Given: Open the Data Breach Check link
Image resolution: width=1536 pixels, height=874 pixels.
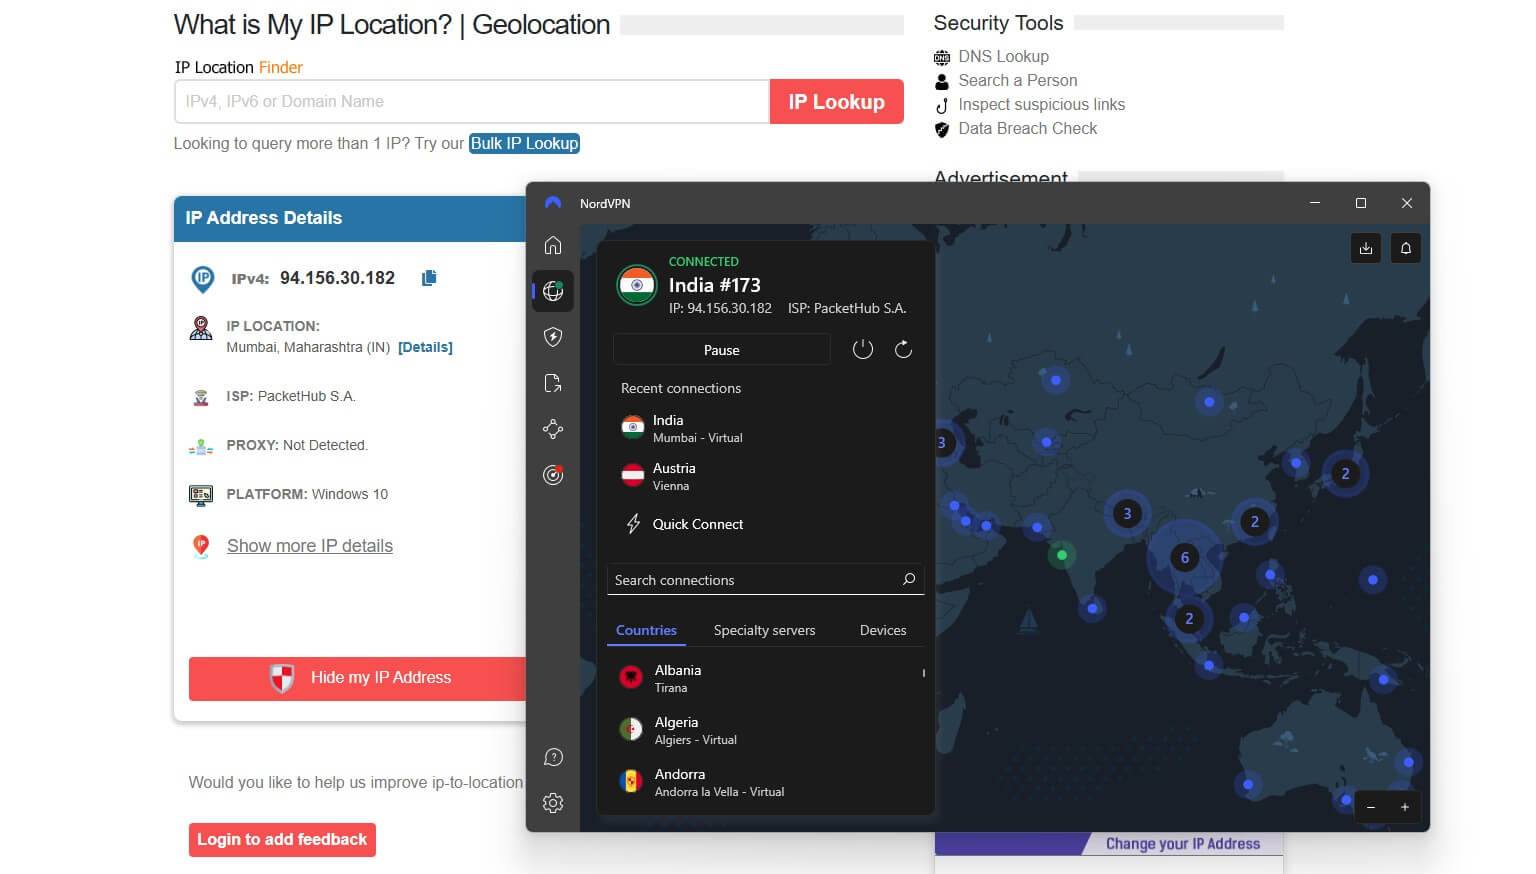Looking at the screenshot, I should [x=1027, y=128].
